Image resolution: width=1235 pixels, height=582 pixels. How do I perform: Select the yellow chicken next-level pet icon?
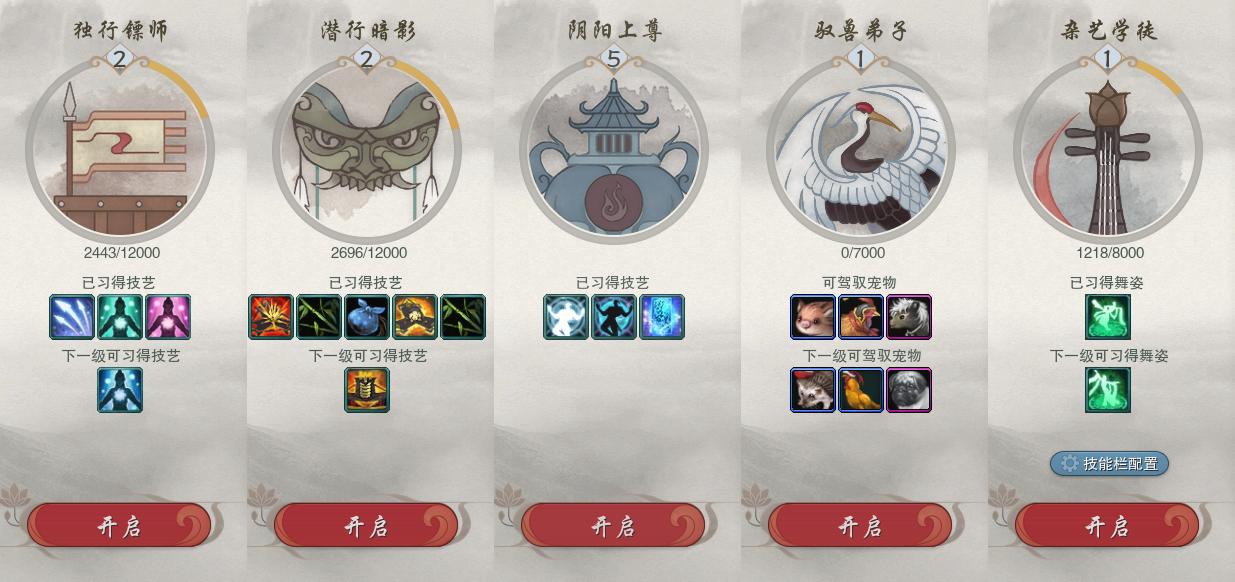click(x=861, y=390)
